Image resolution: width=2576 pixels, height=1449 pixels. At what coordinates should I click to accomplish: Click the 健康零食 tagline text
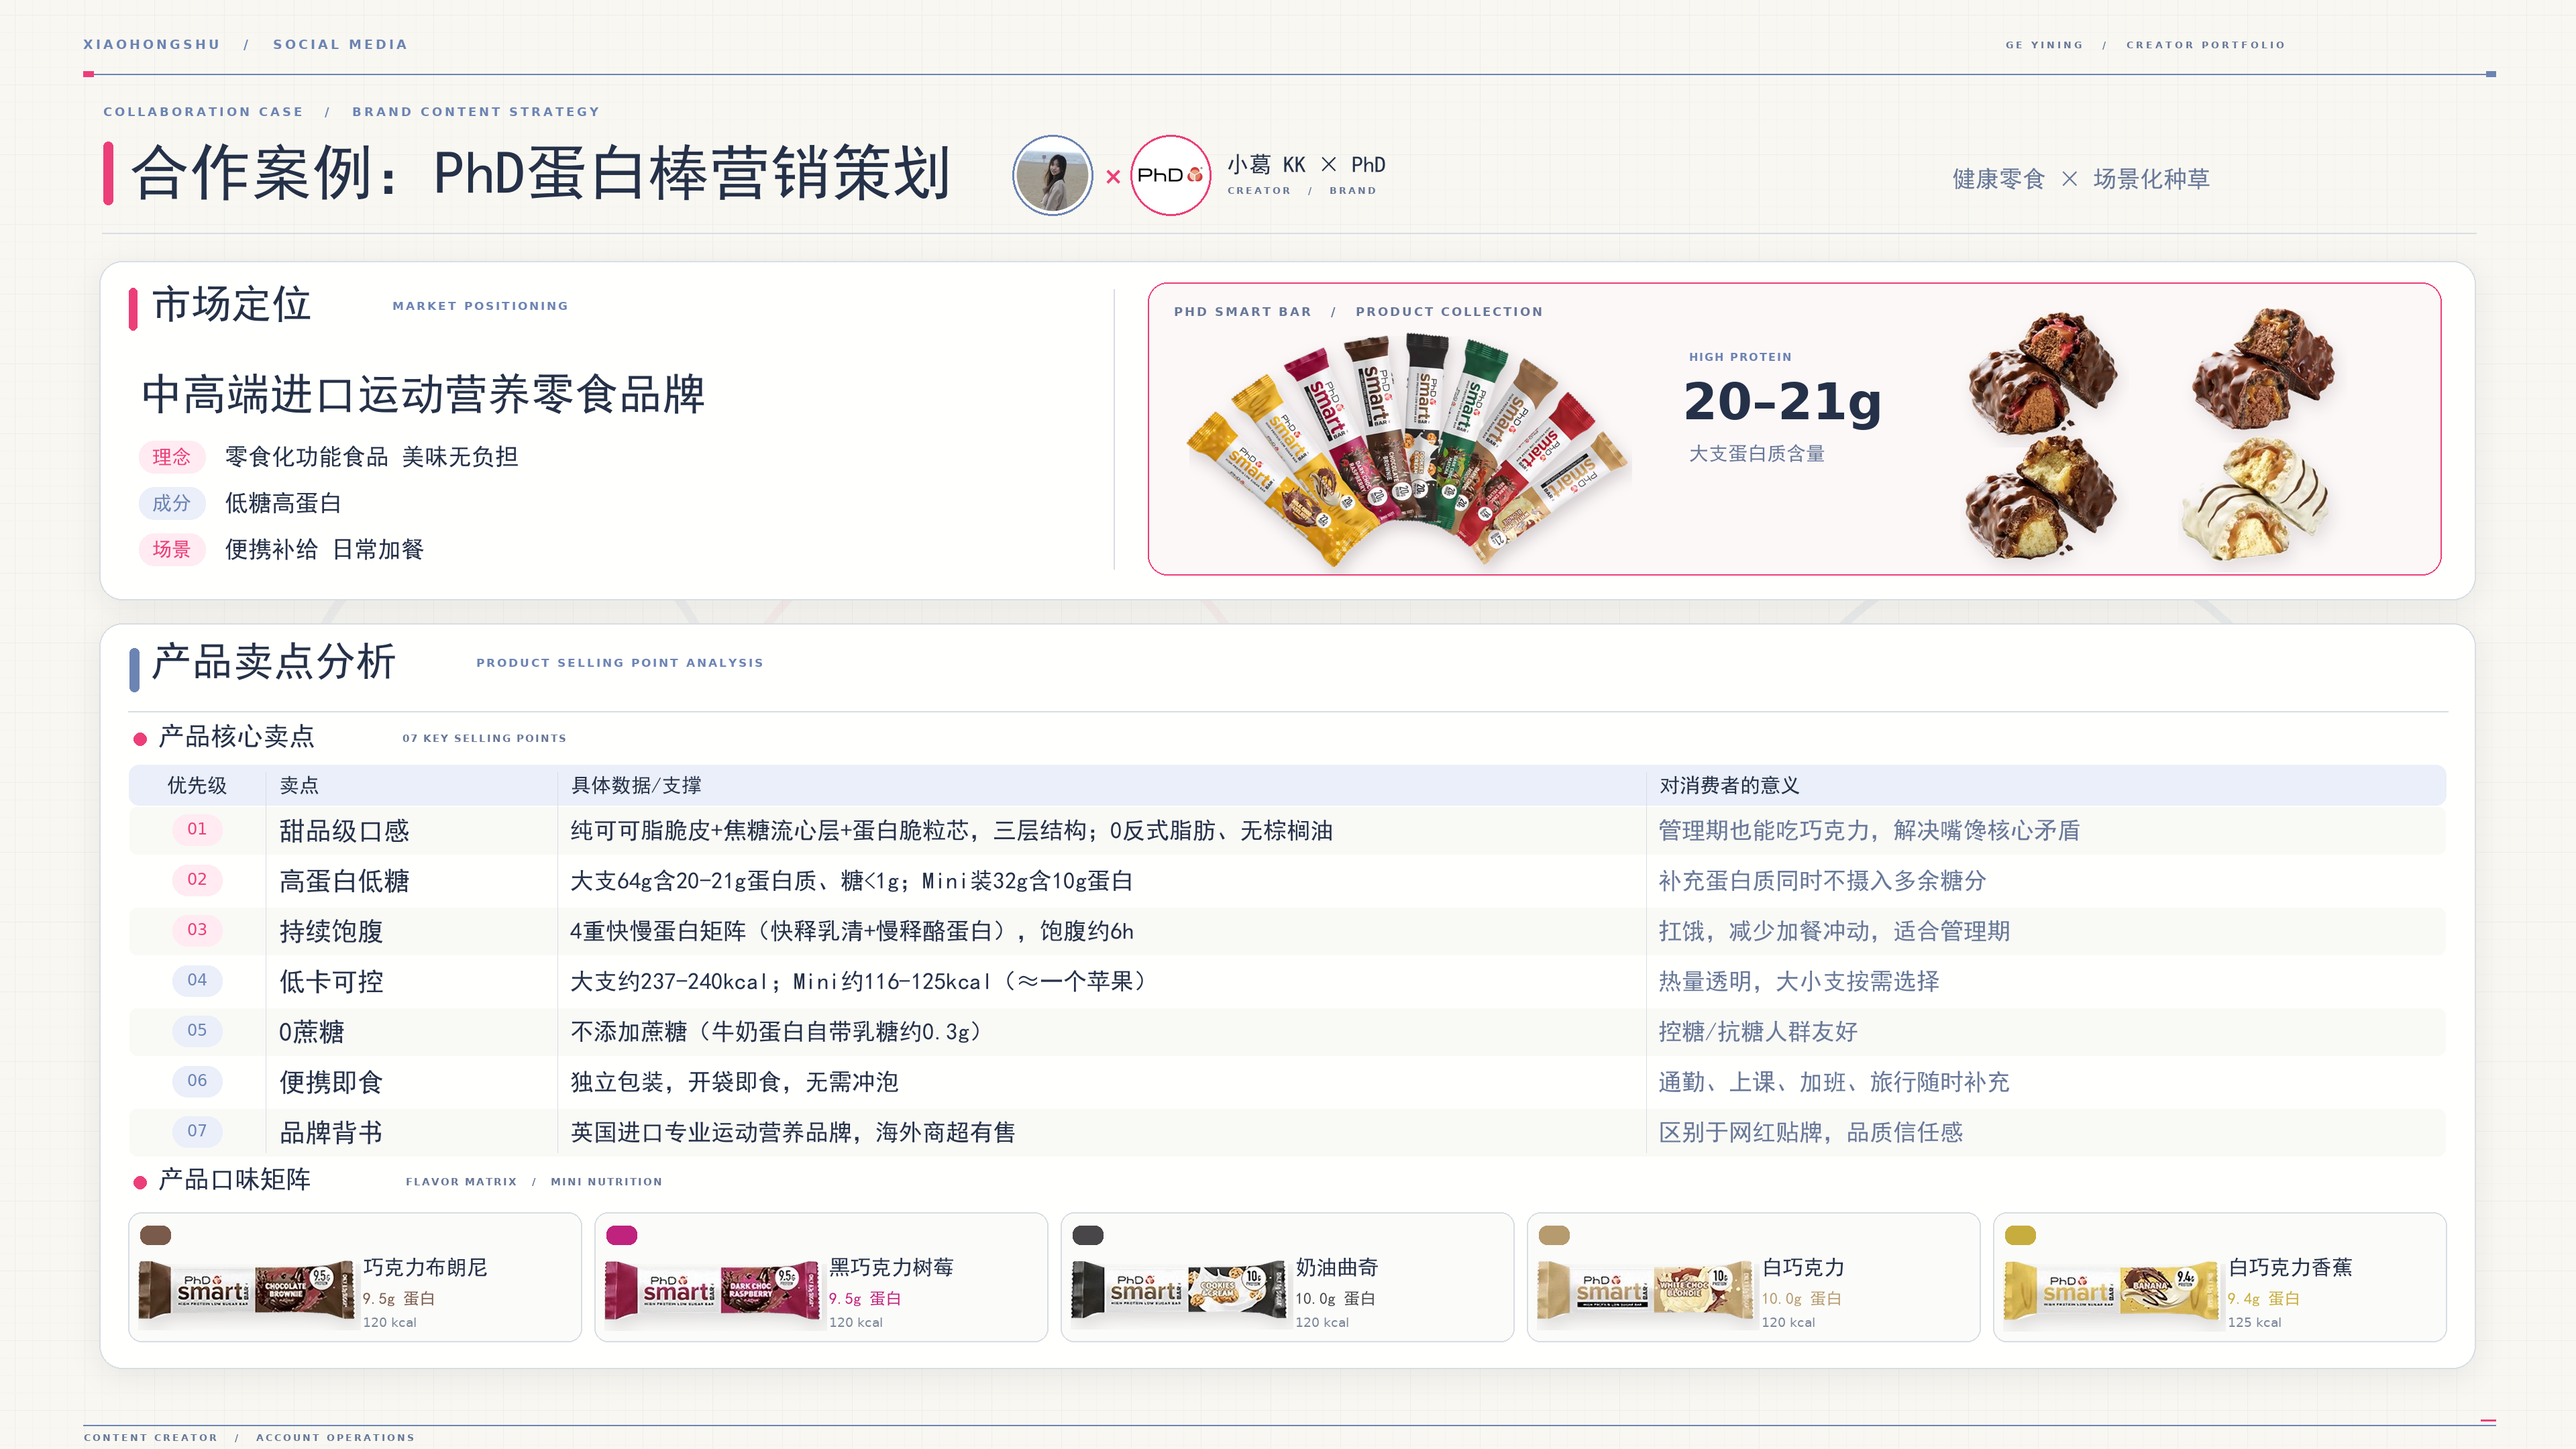tap(1998, 179)
